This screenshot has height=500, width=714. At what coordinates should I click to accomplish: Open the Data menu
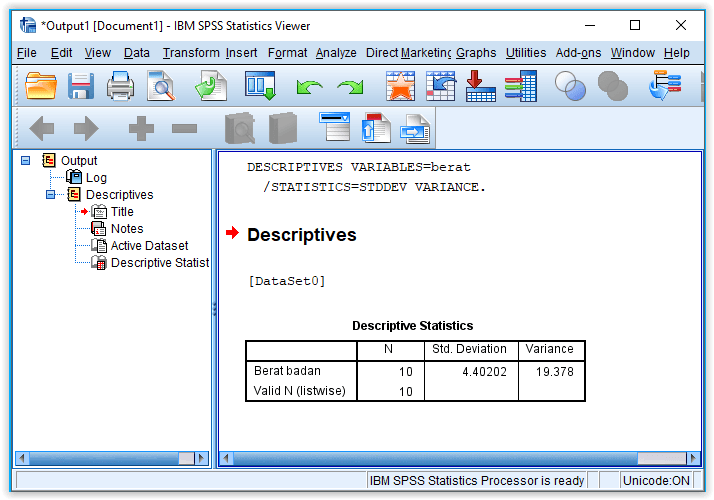coord(137,53)
